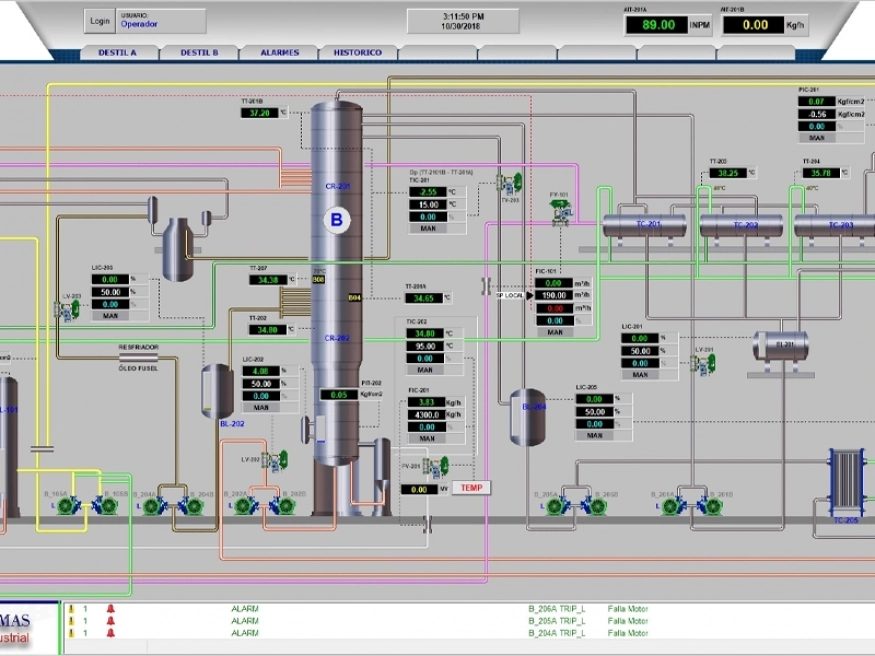Click the BL-202 vessel symbol
The image size is (875, 656).
(x=218, y=390)
